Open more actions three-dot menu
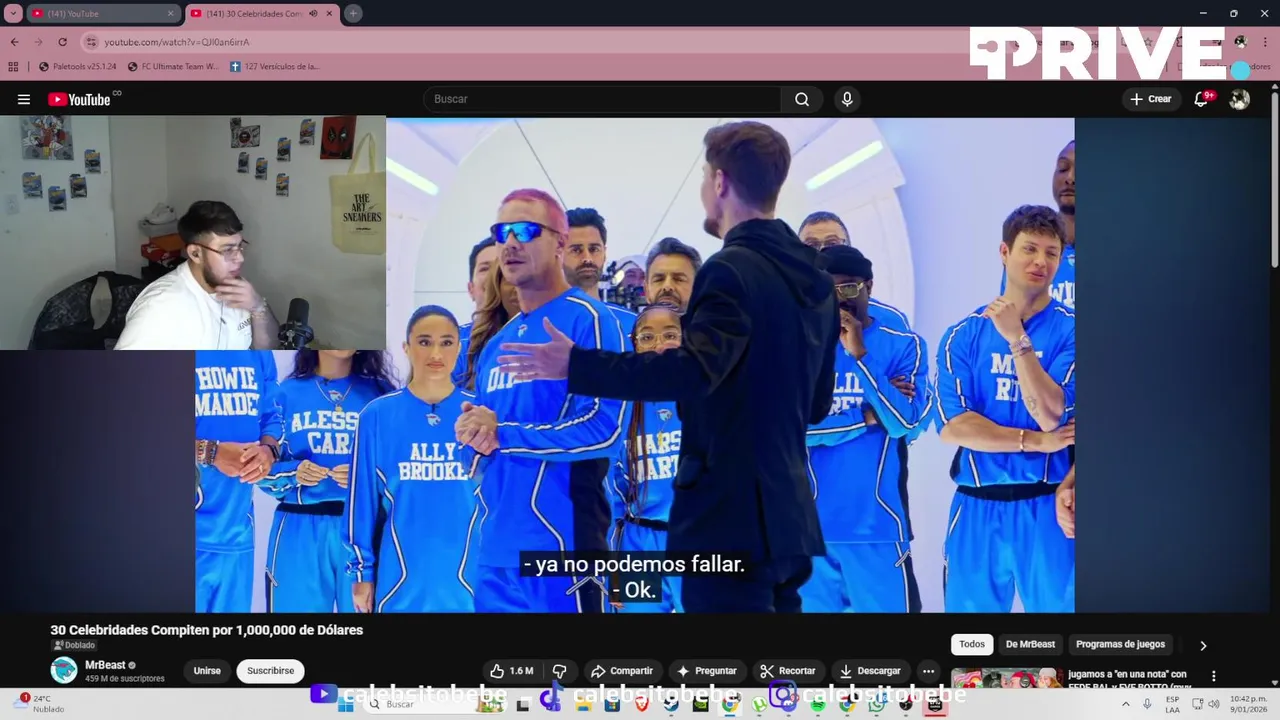 click(x=928, y=671)
